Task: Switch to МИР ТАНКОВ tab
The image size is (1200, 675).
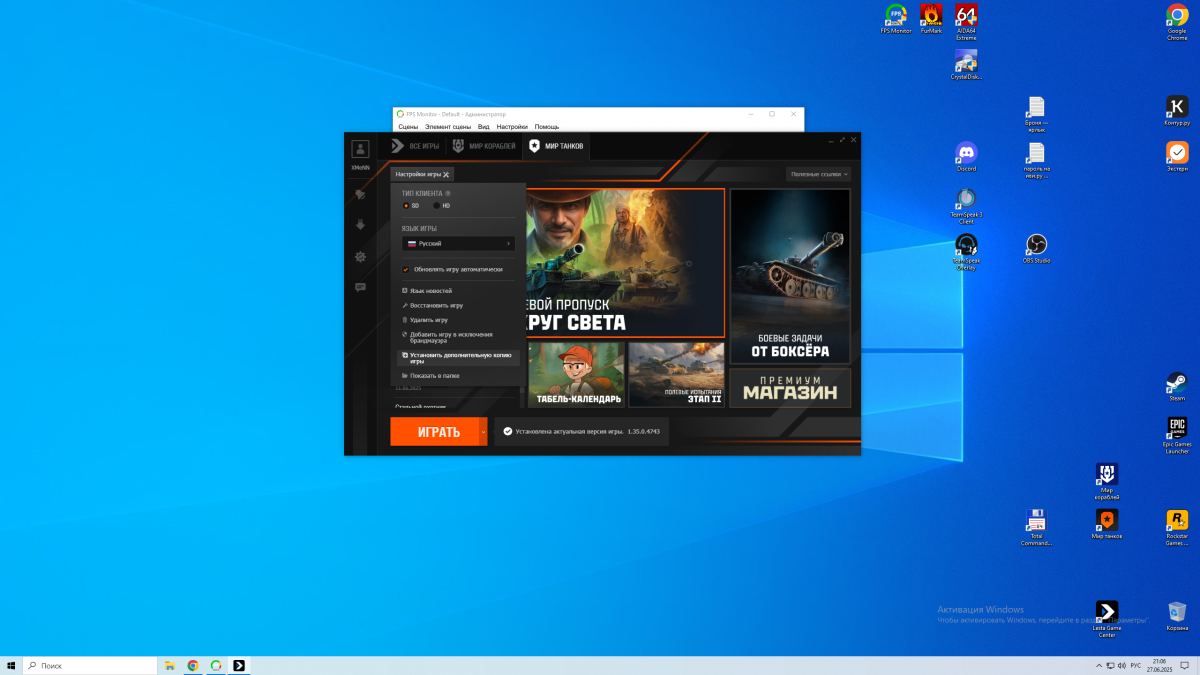Action: [x=557, y=146]
